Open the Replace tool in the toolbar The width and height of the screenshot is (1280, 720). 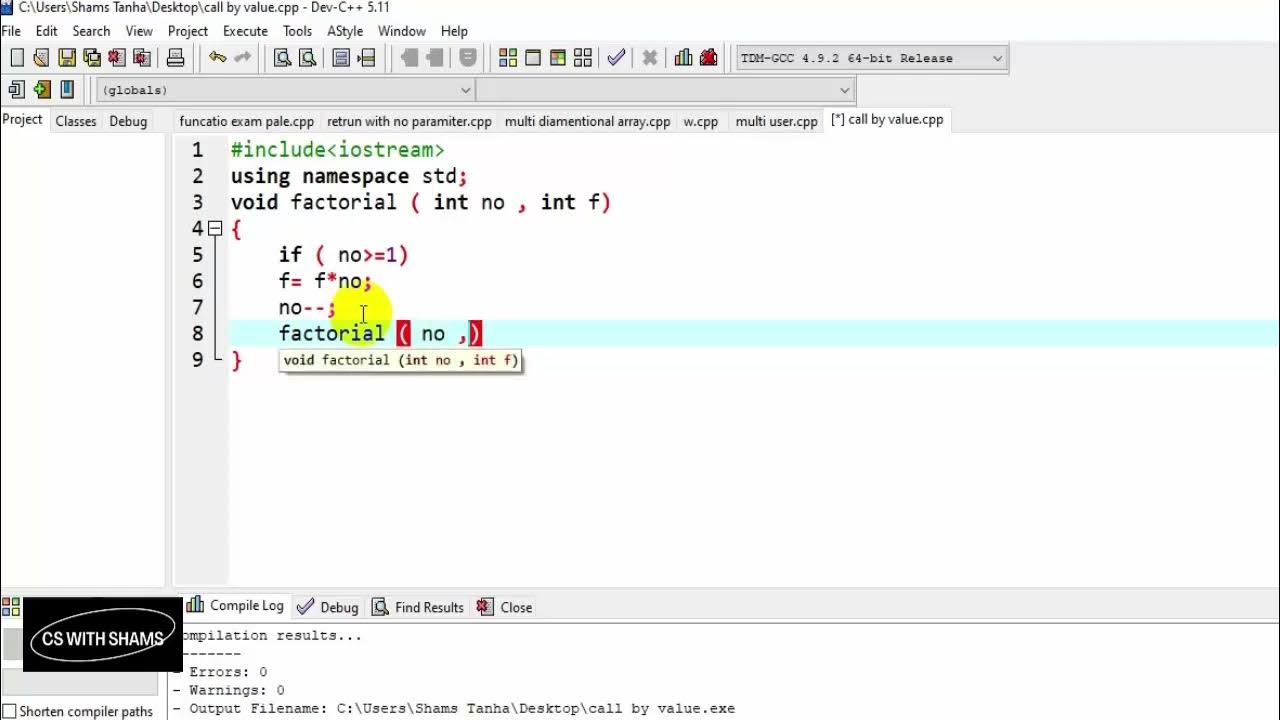click(308, 58)
